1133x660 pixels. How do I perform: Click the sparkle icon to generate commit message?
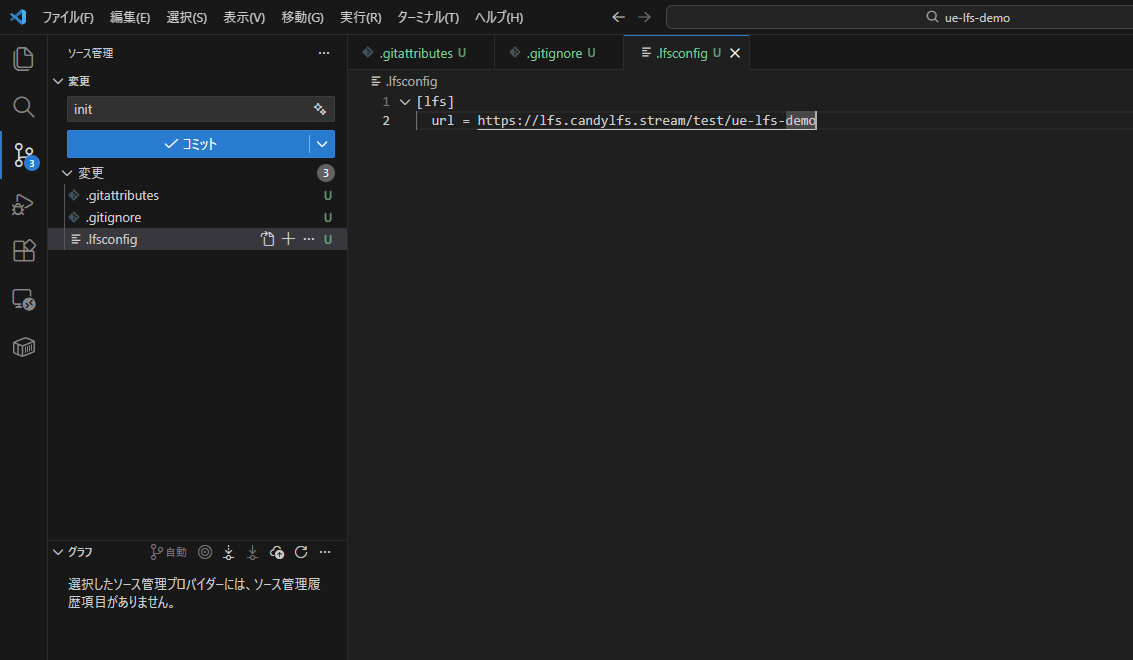click(320, 109)
